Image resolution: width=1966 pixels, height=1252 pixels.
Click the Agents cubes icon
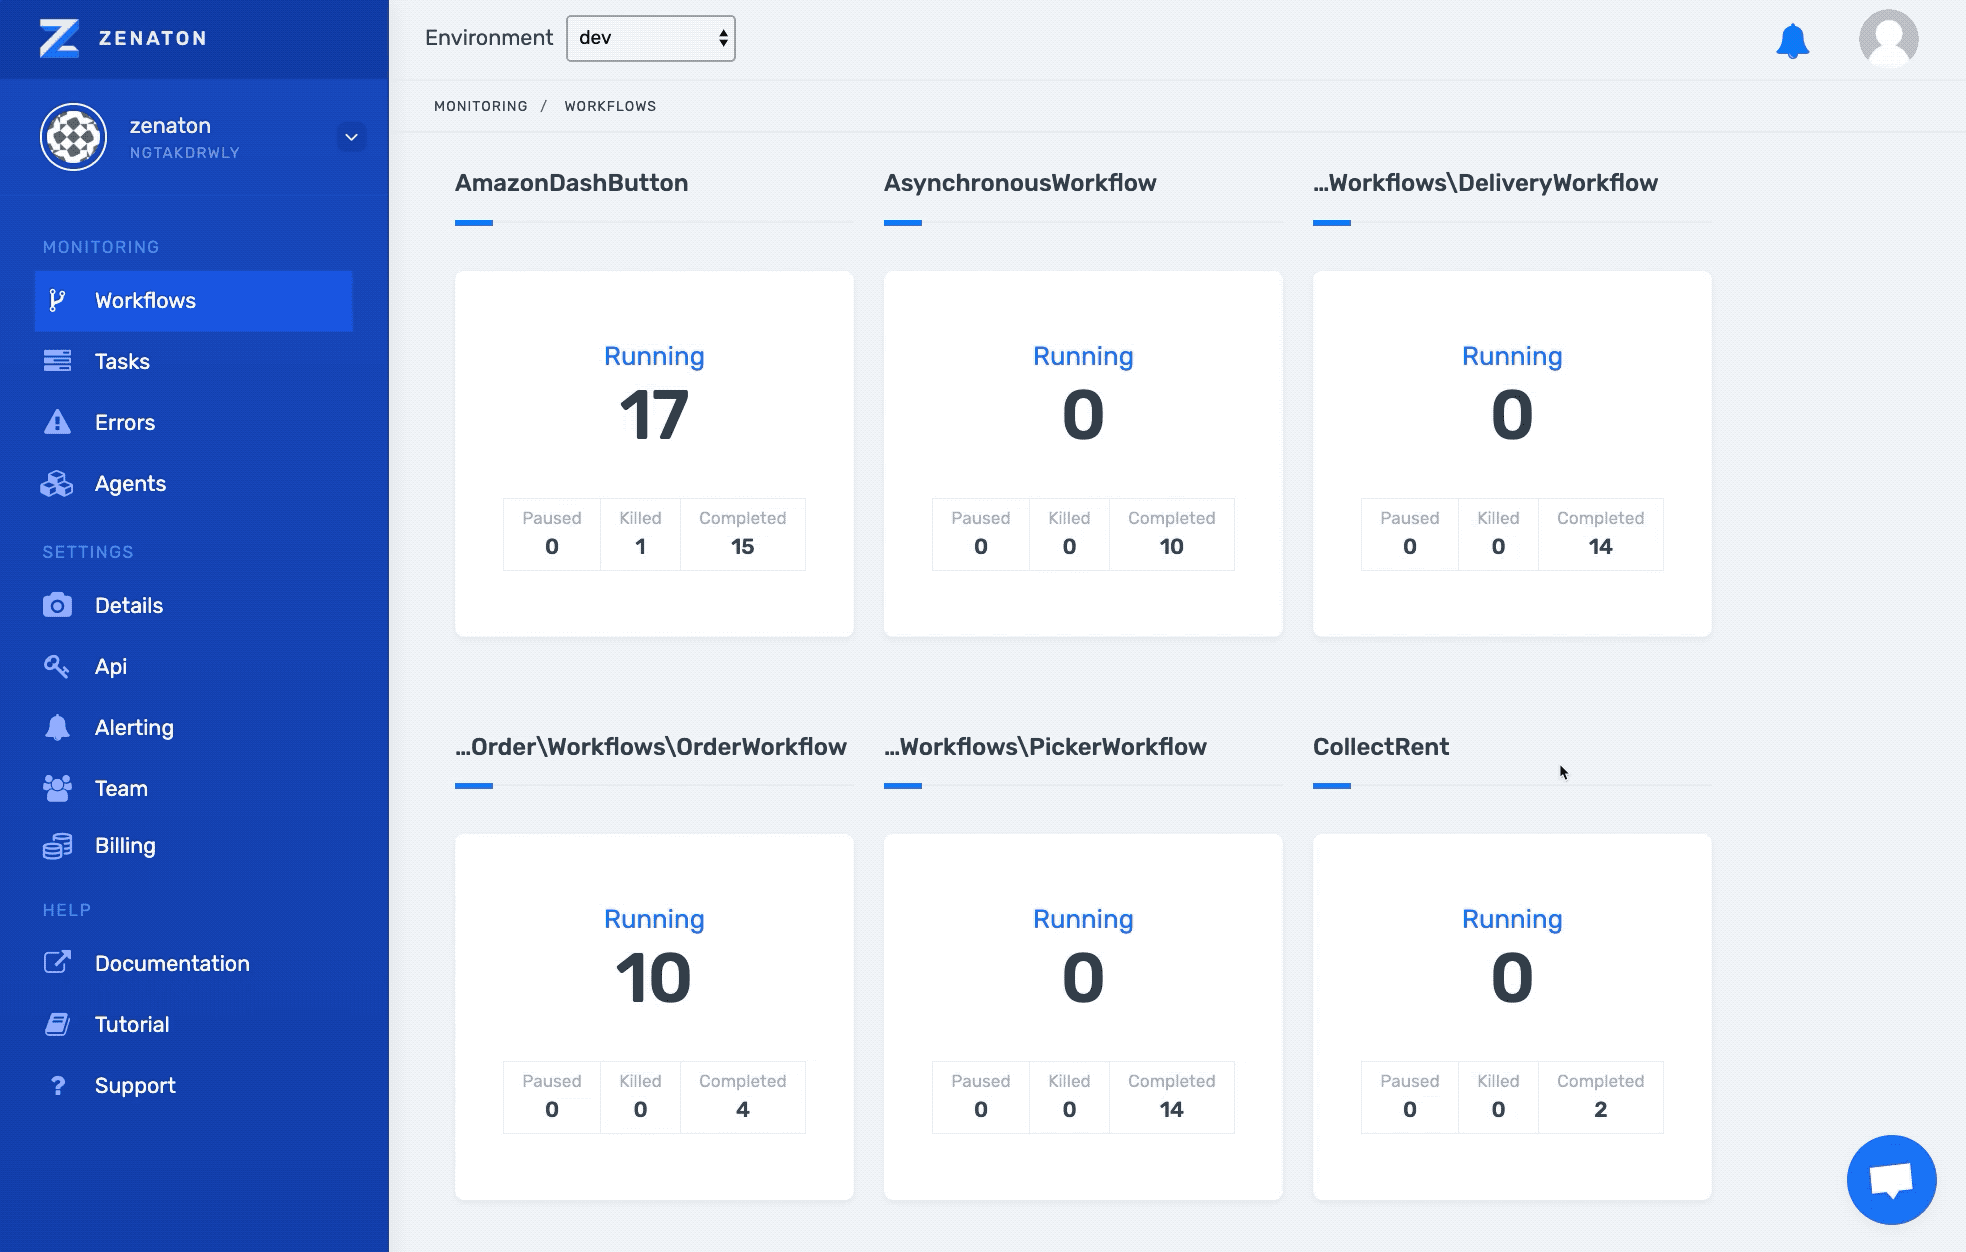coord(57,483)
